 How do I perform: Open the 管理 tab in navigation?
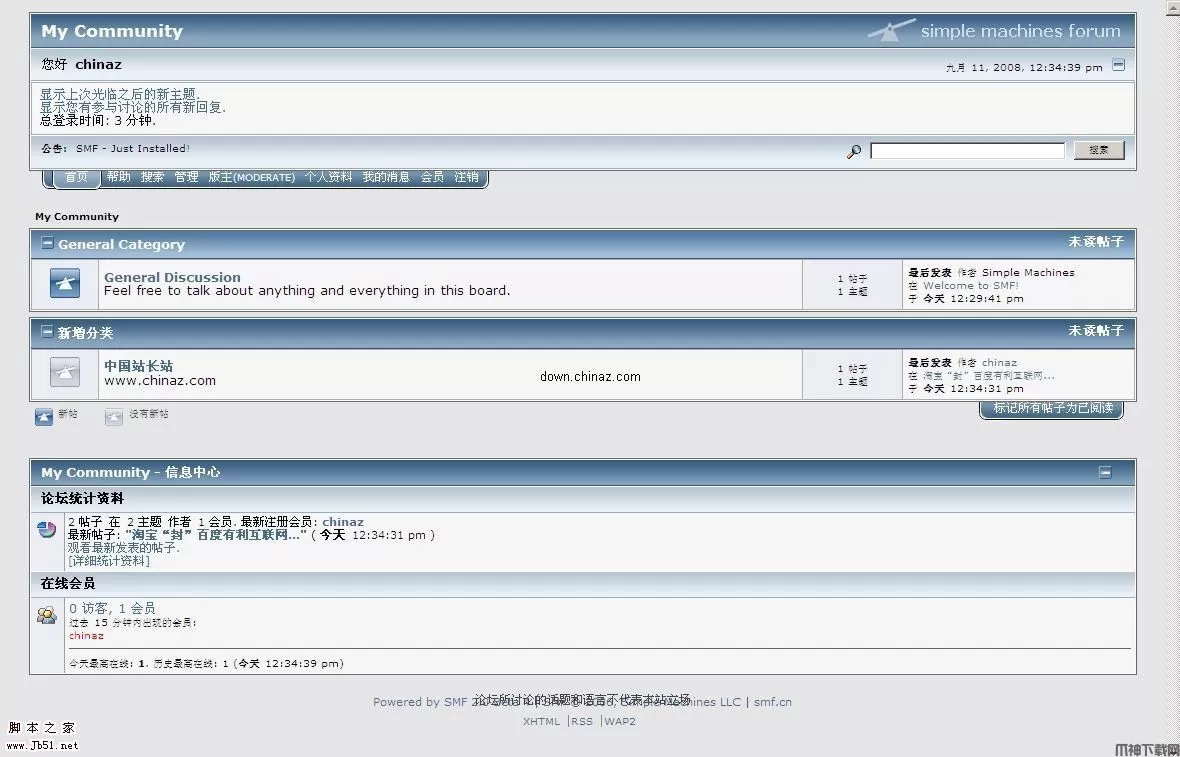[x=185, y=176]
